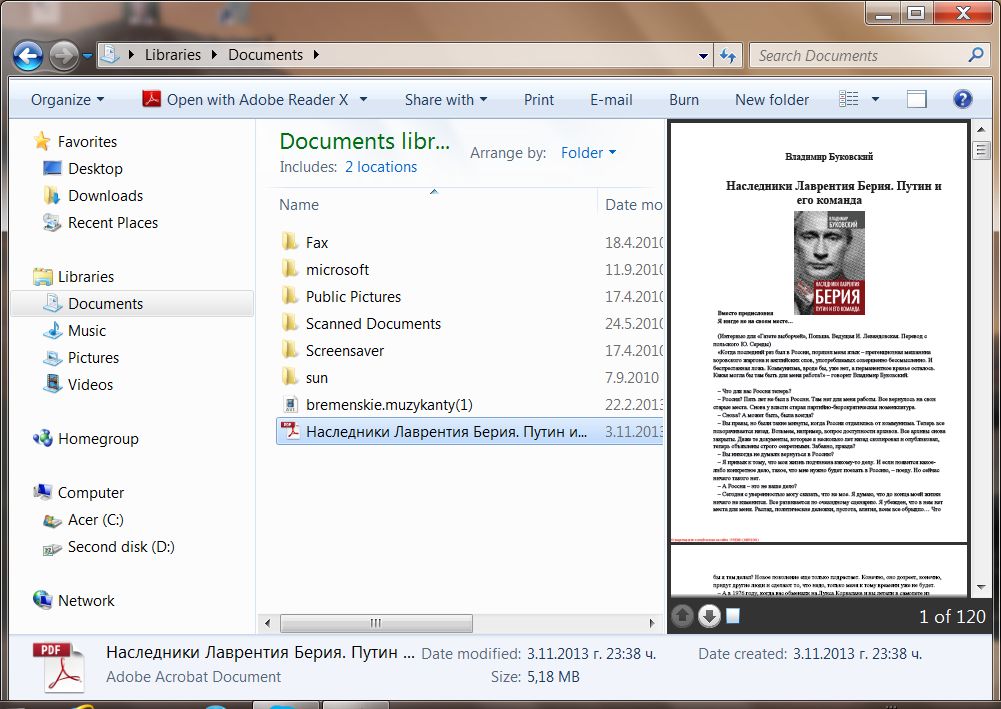The image size is (1001, 709).
Task: Expand the address bar history dropdown
Action: coord(703,56)
